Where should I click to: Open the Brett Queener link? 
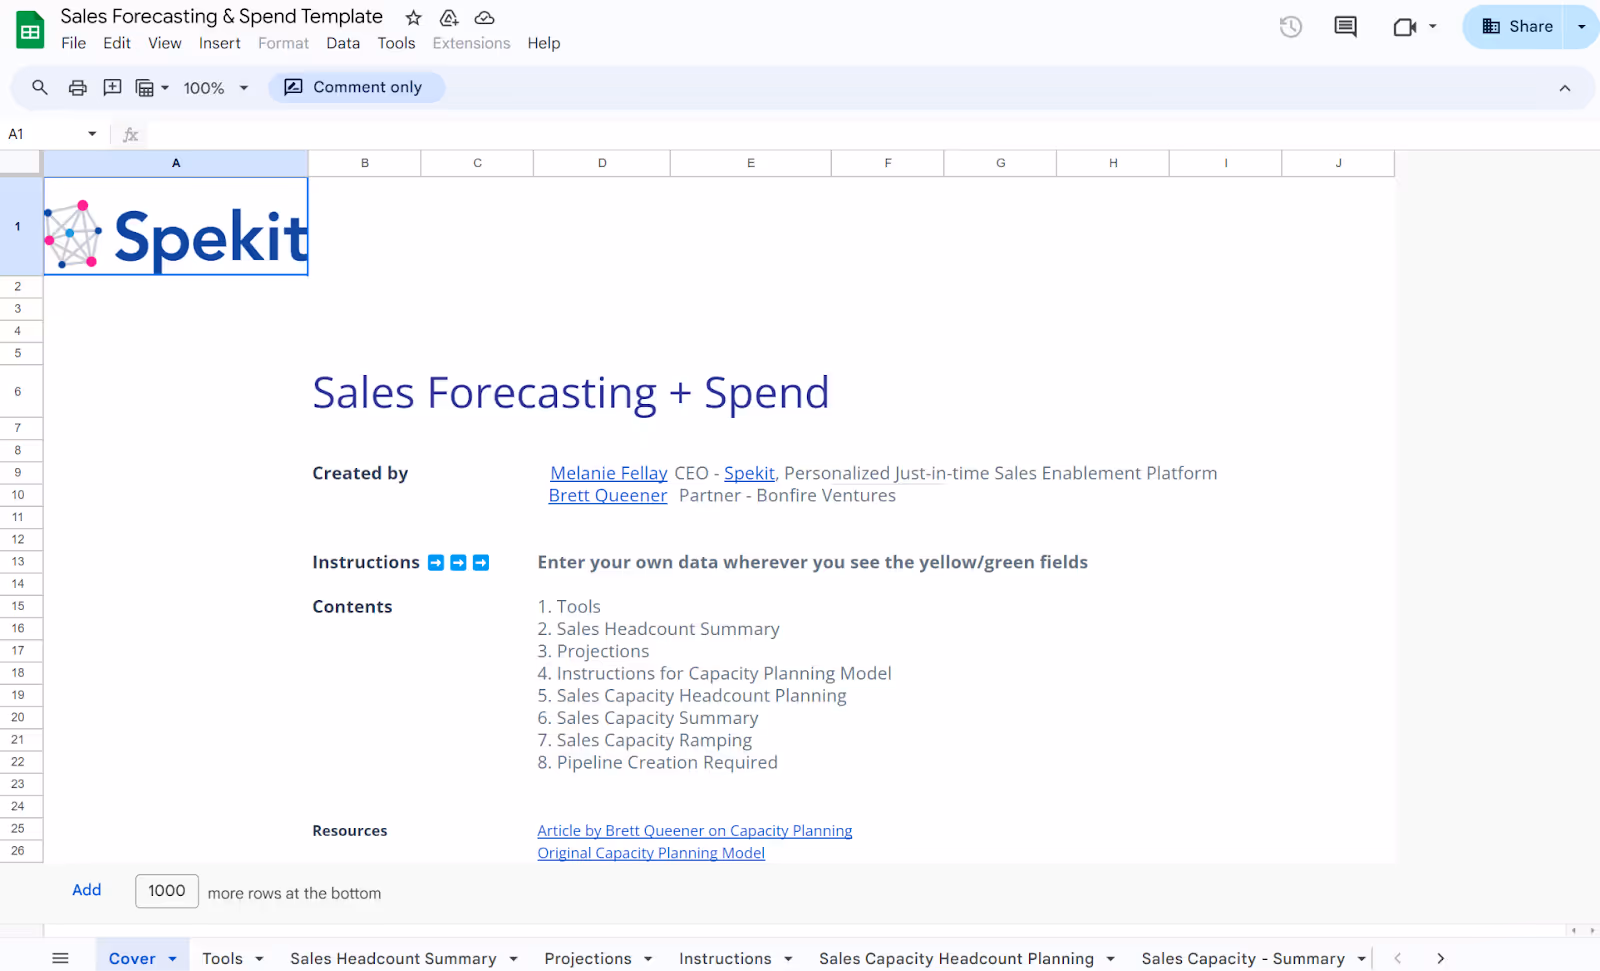point(607,495)
